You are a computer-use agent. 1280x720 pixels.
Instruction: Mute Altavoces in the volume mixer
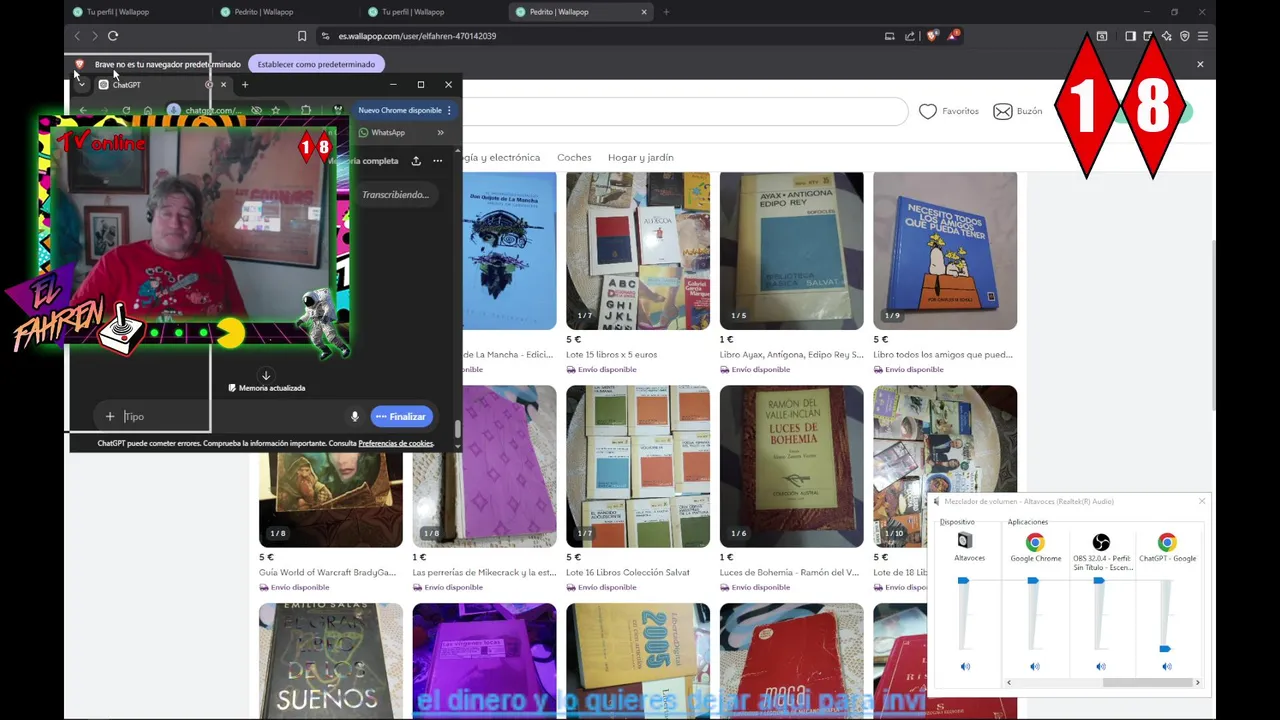(965, 666)
